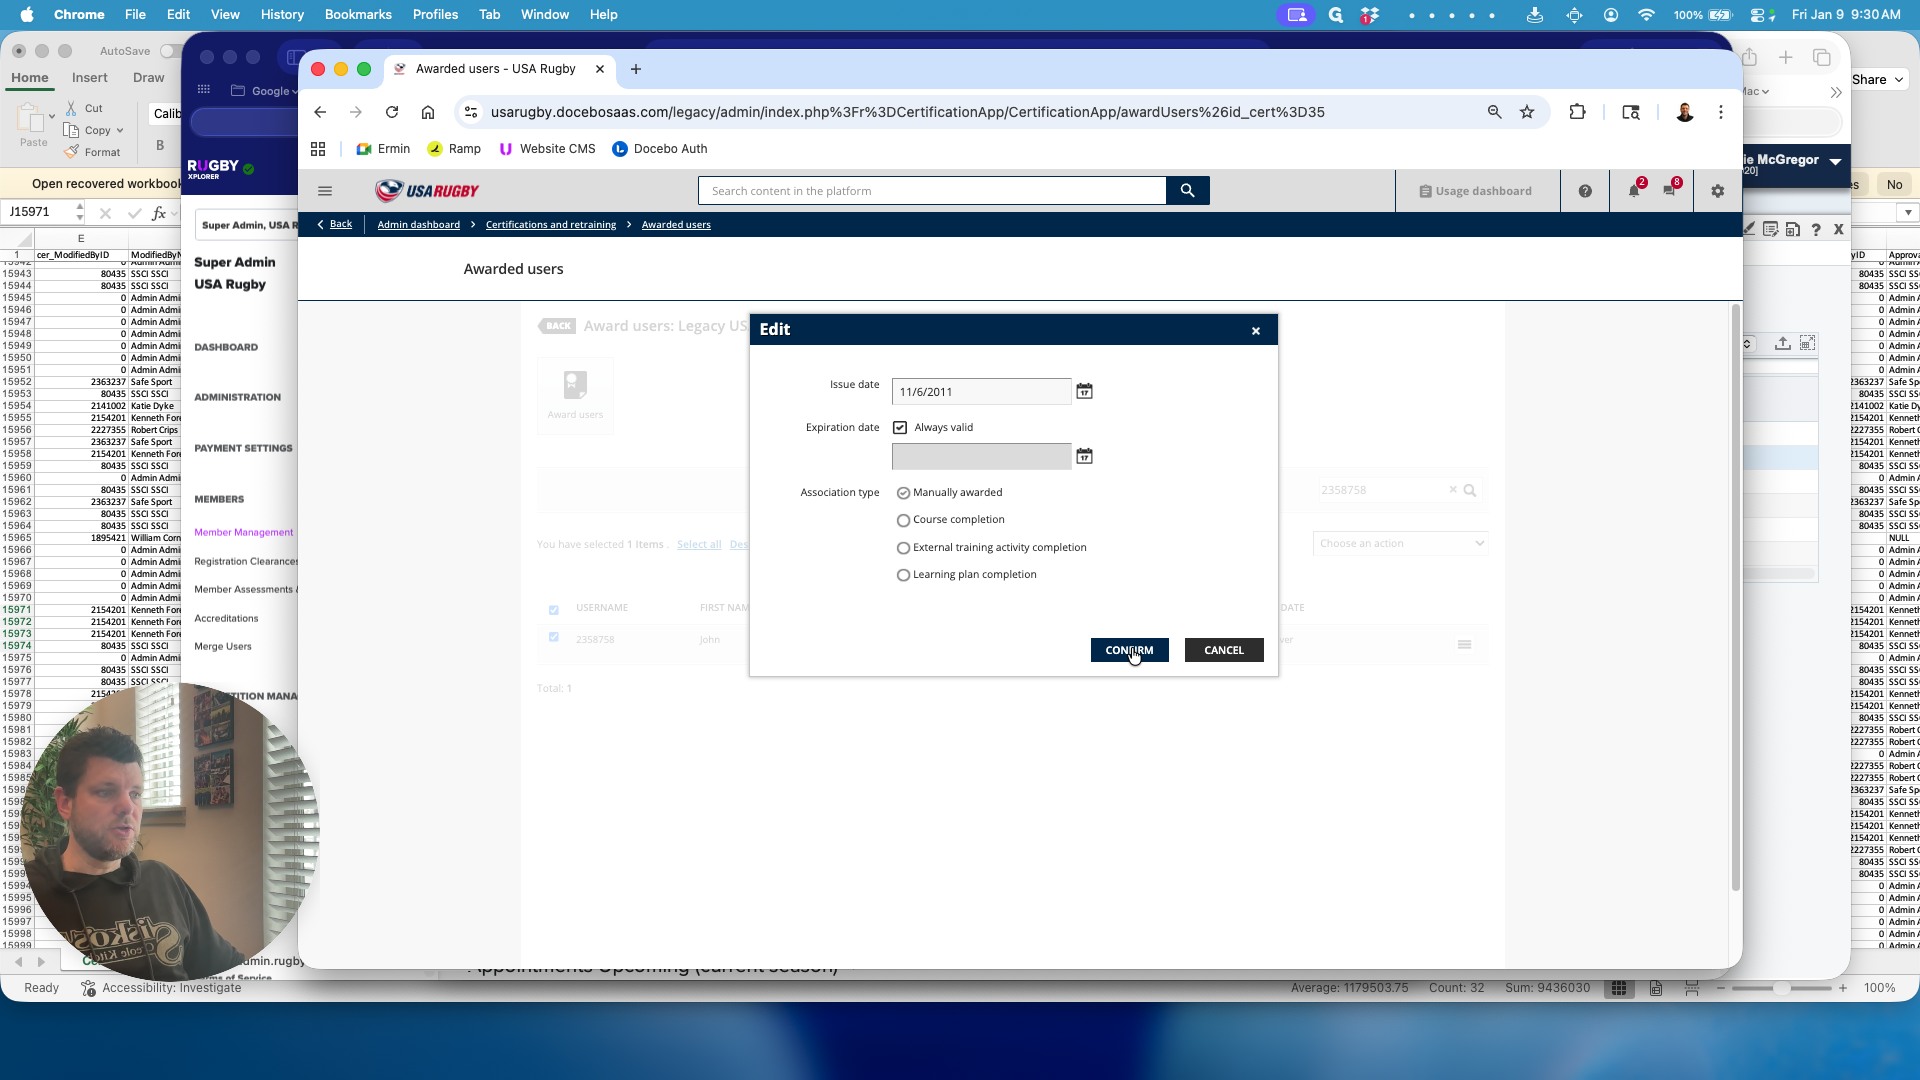Open the admin settings gear icon

pos(1718,191)
